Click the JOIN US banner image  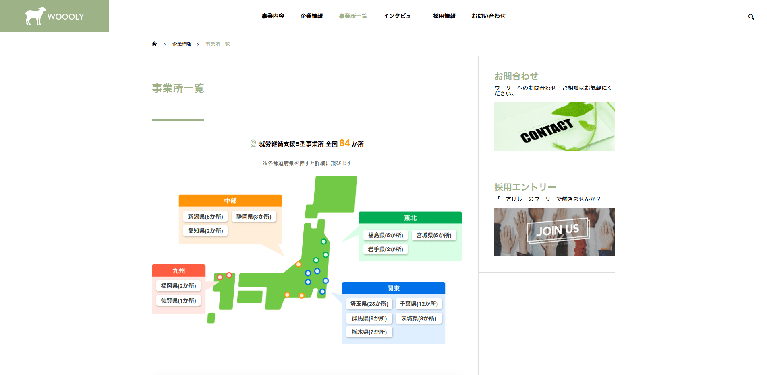click(554, 232)
